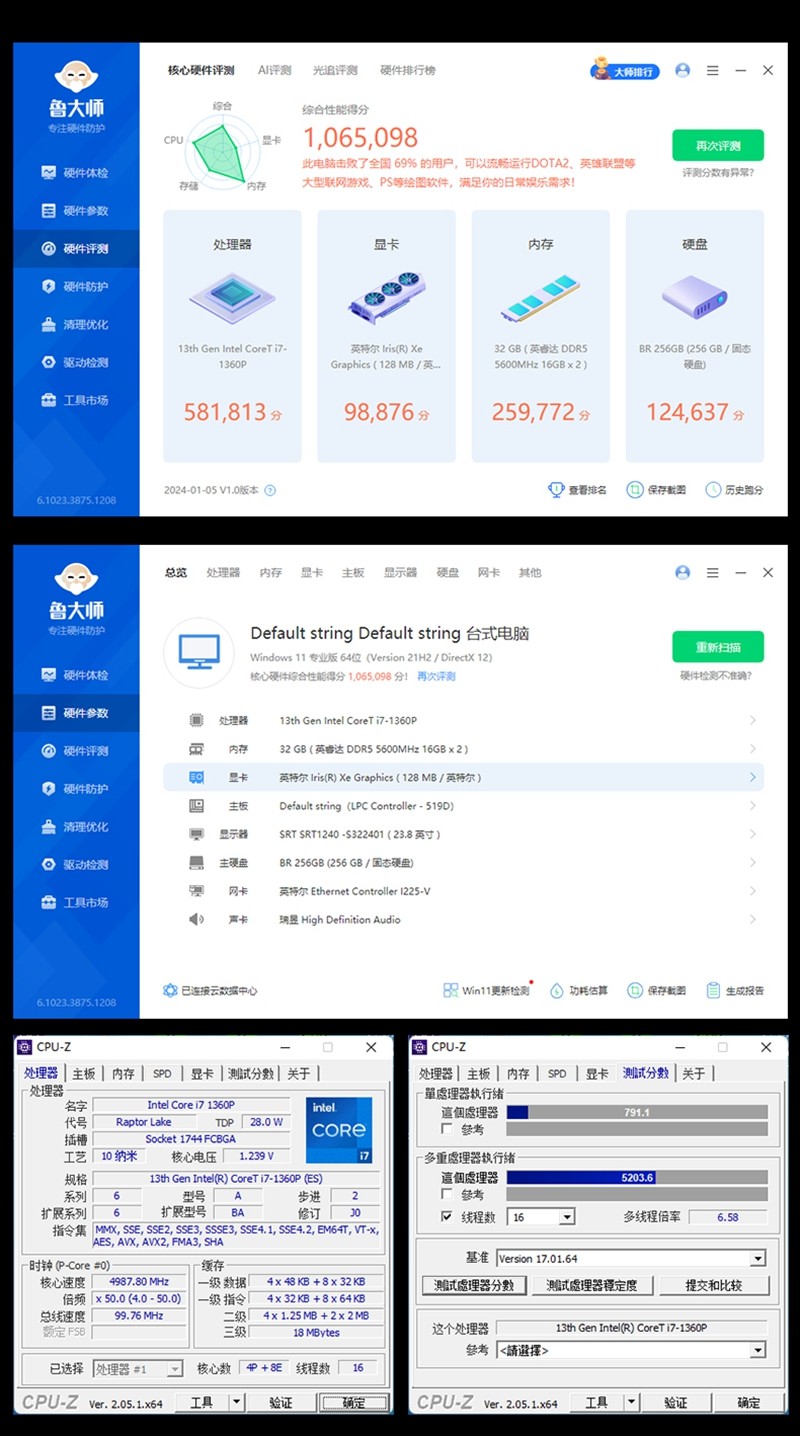
Task: Open the 关于 tab in the CPU-Z processor window
Action: click(298, 1073)
